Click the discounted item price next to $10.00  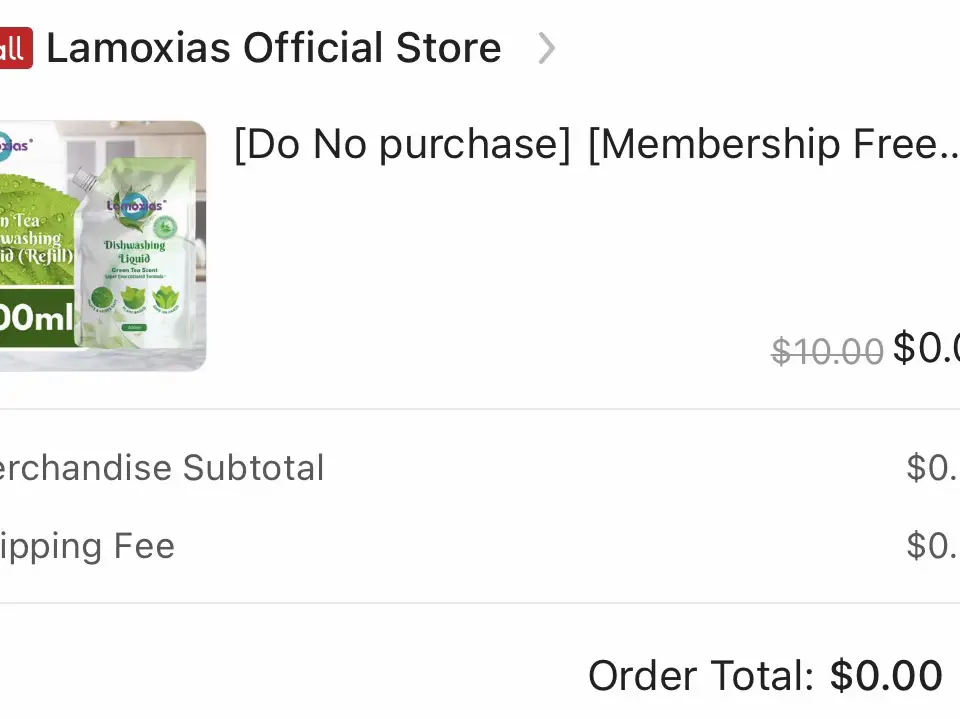tap(926, 348)
